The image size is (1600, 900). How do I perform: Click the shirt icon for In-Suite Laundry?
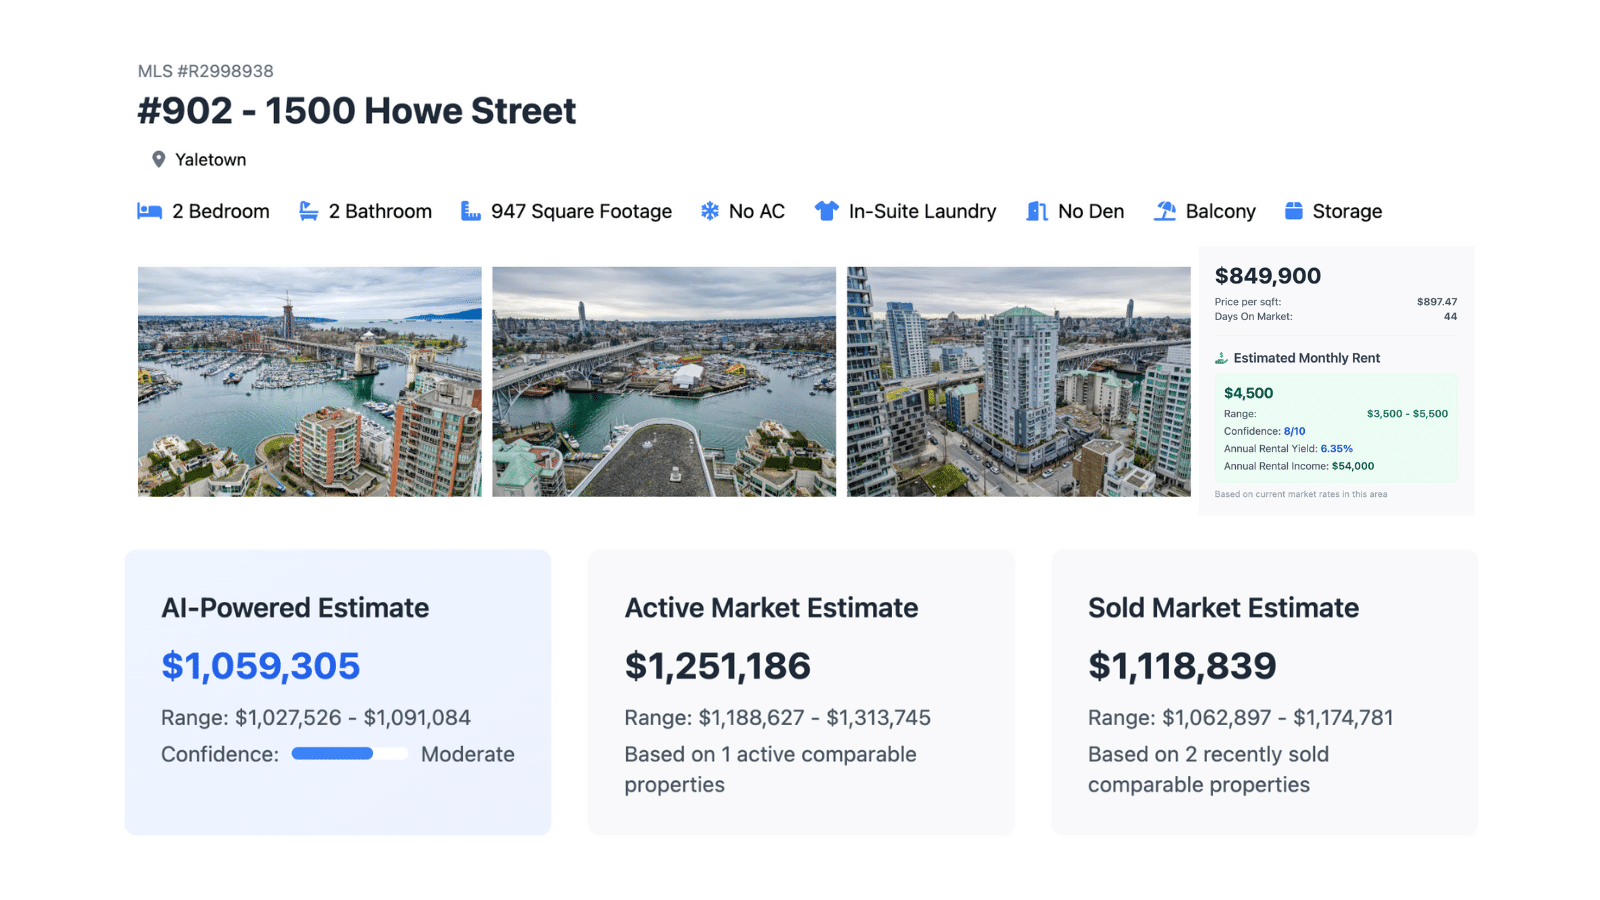826,211
